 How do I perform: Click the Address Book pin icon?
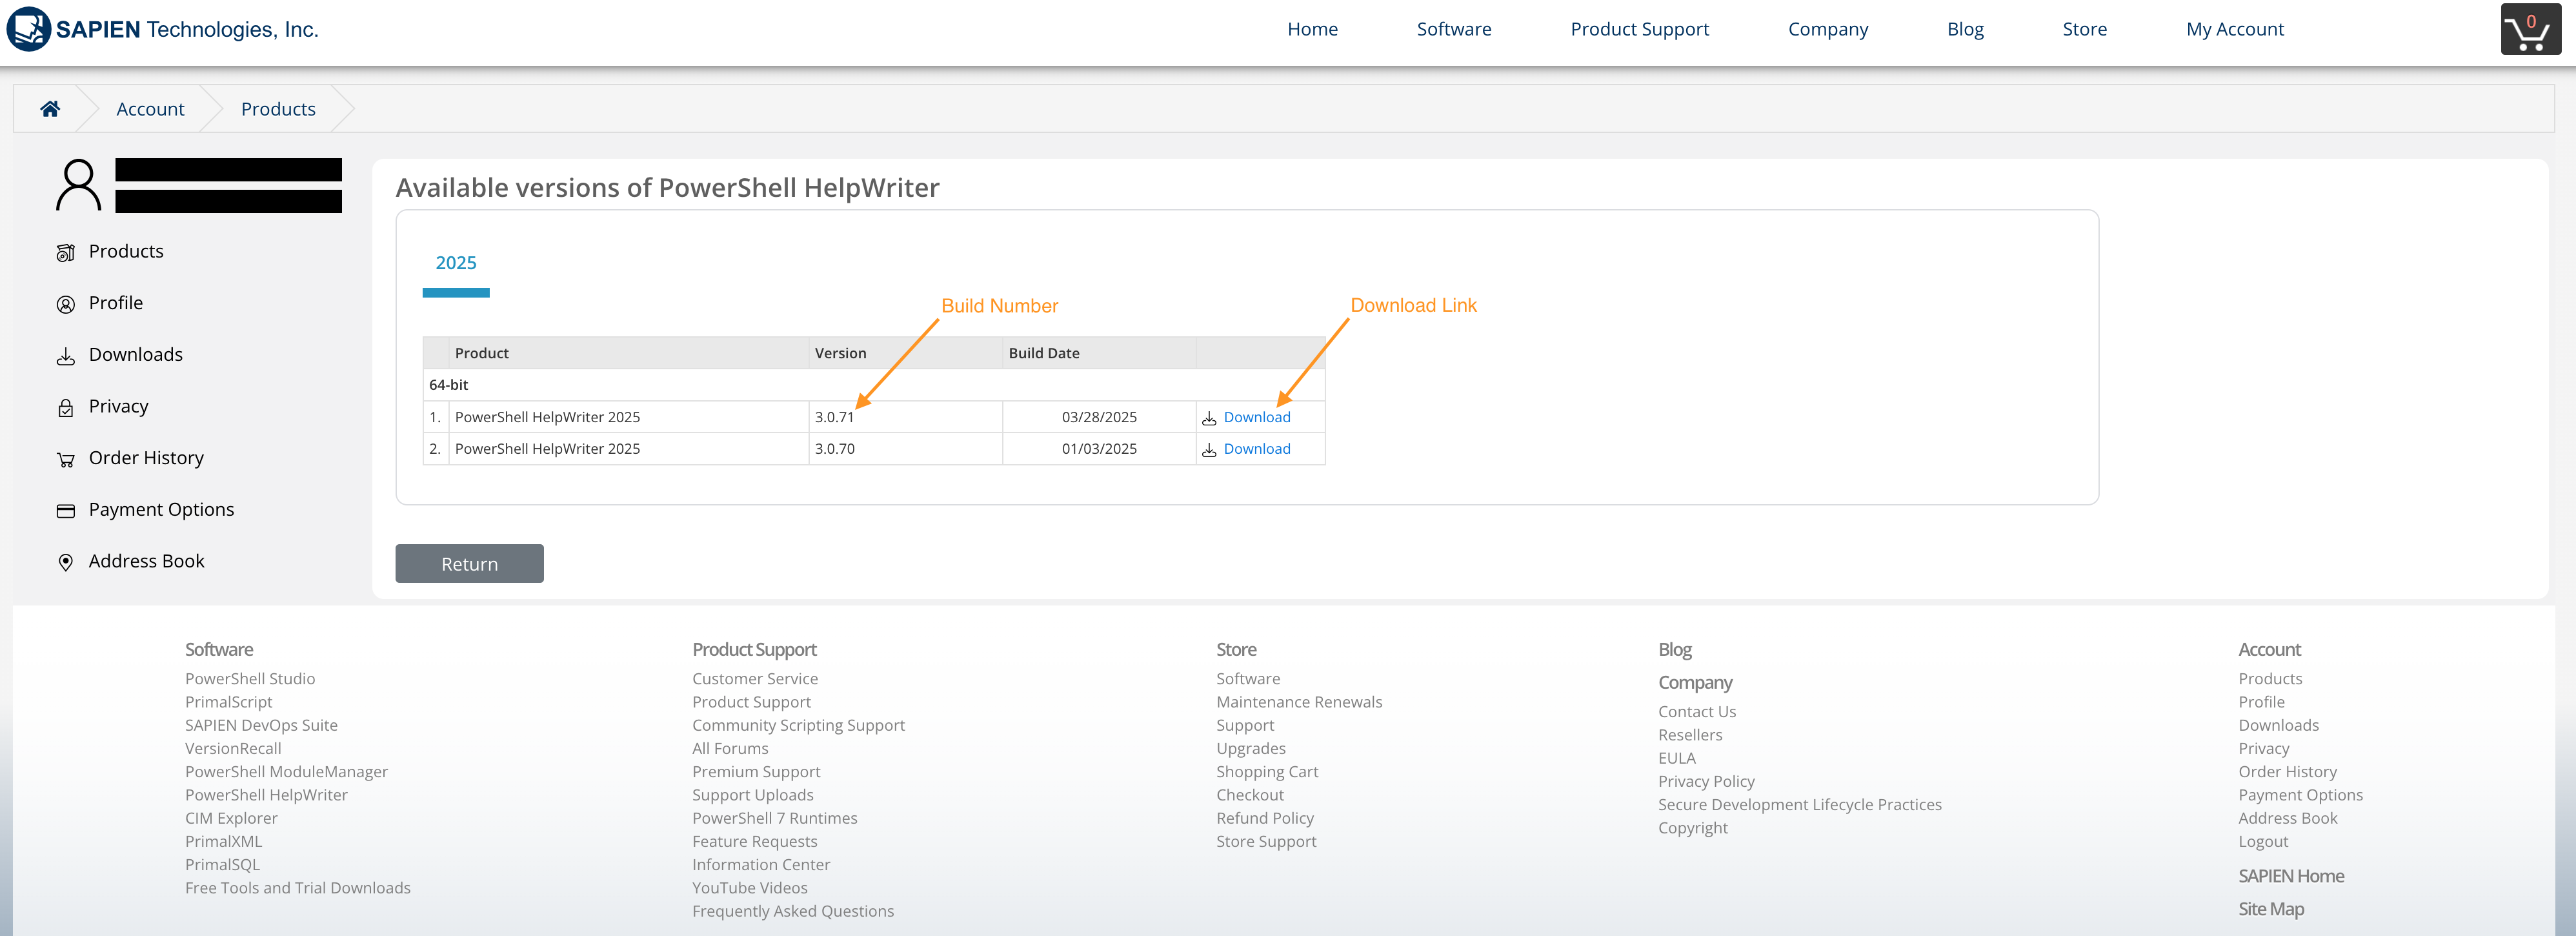click(x=66, y=563)
